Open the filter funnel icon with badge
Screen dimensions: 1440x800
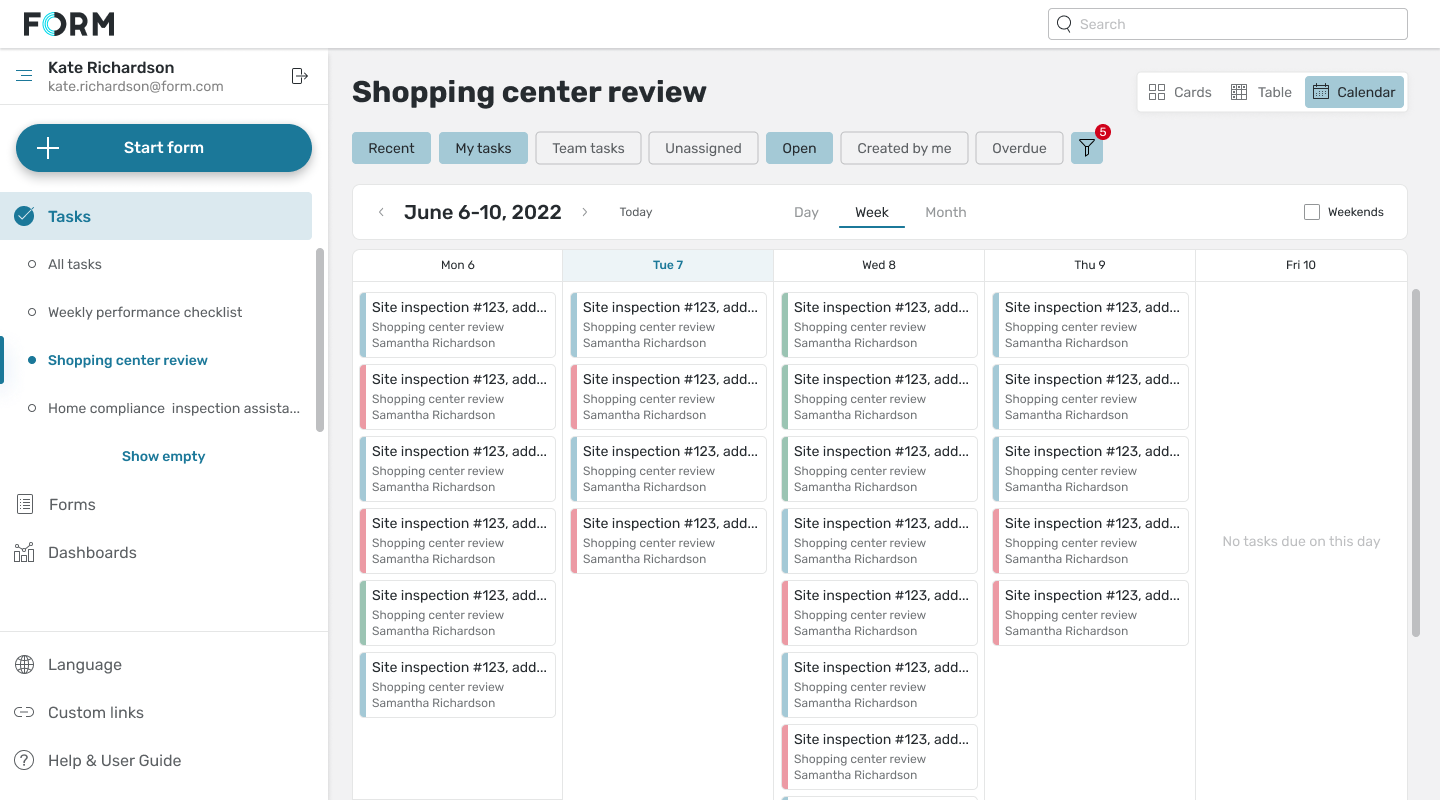1086,148
